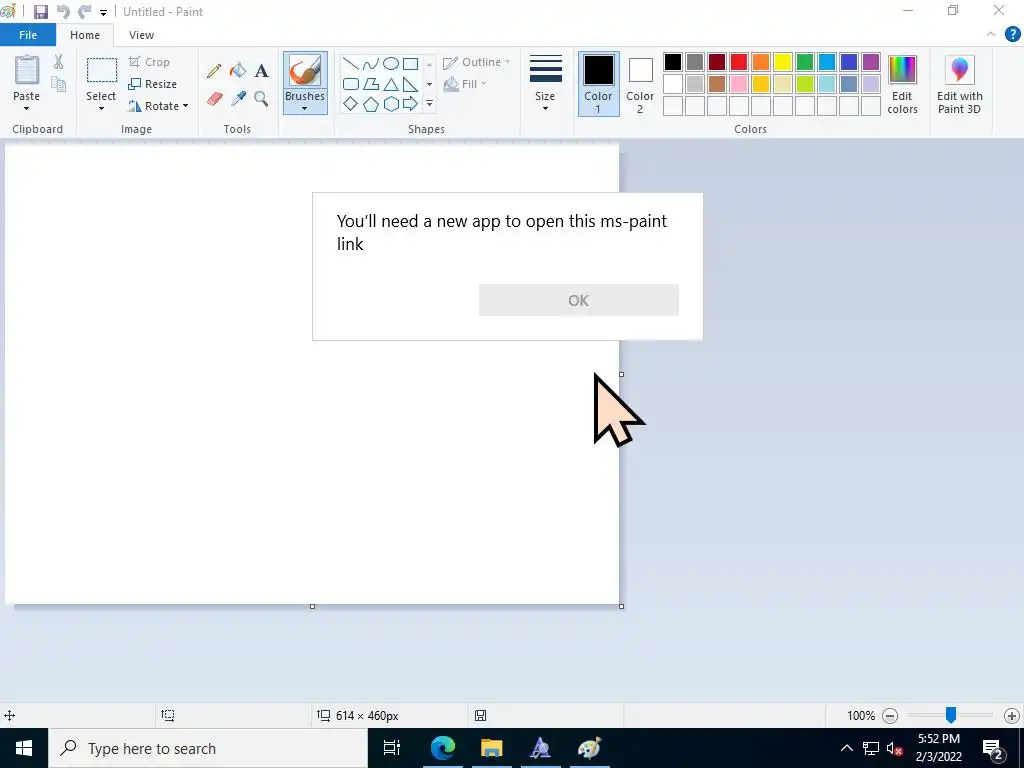
Task: Choose the Pentagon shape
Action: coord(371,104)
